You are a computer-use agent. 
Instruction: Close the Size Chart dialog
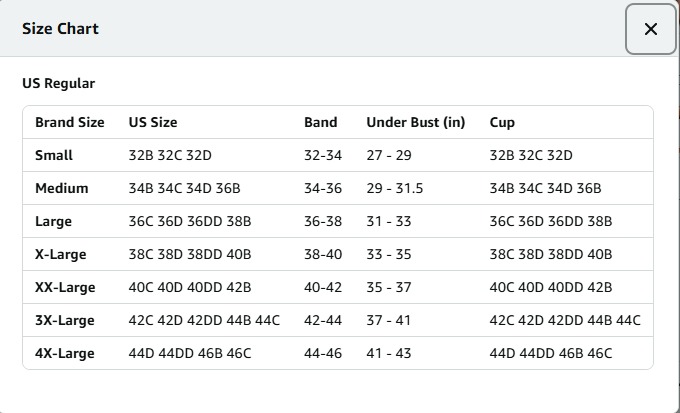coord(651,29)
